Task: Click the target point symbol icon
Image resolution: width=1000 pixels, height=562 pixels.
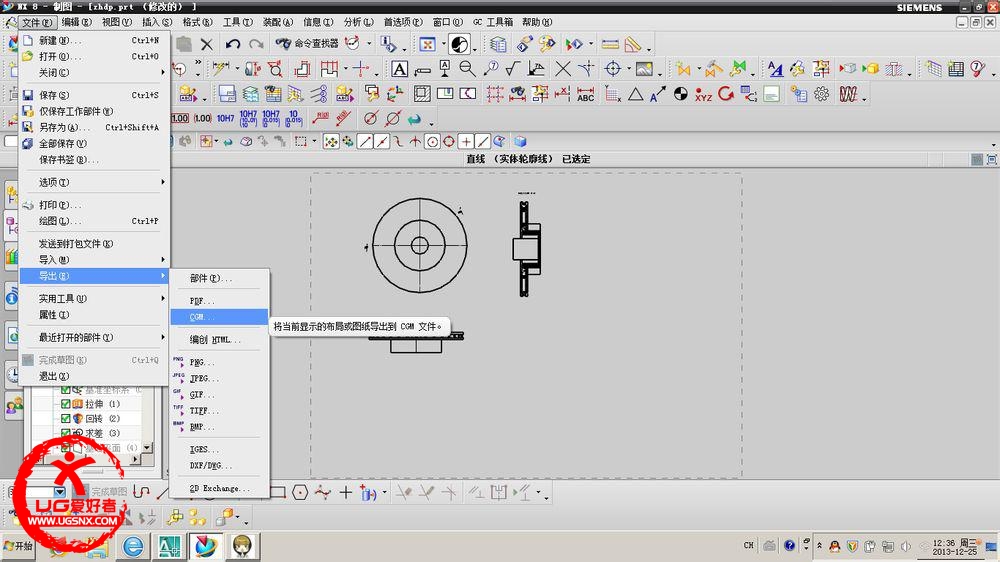Action: pyautogui.click(x=613, y=69)
